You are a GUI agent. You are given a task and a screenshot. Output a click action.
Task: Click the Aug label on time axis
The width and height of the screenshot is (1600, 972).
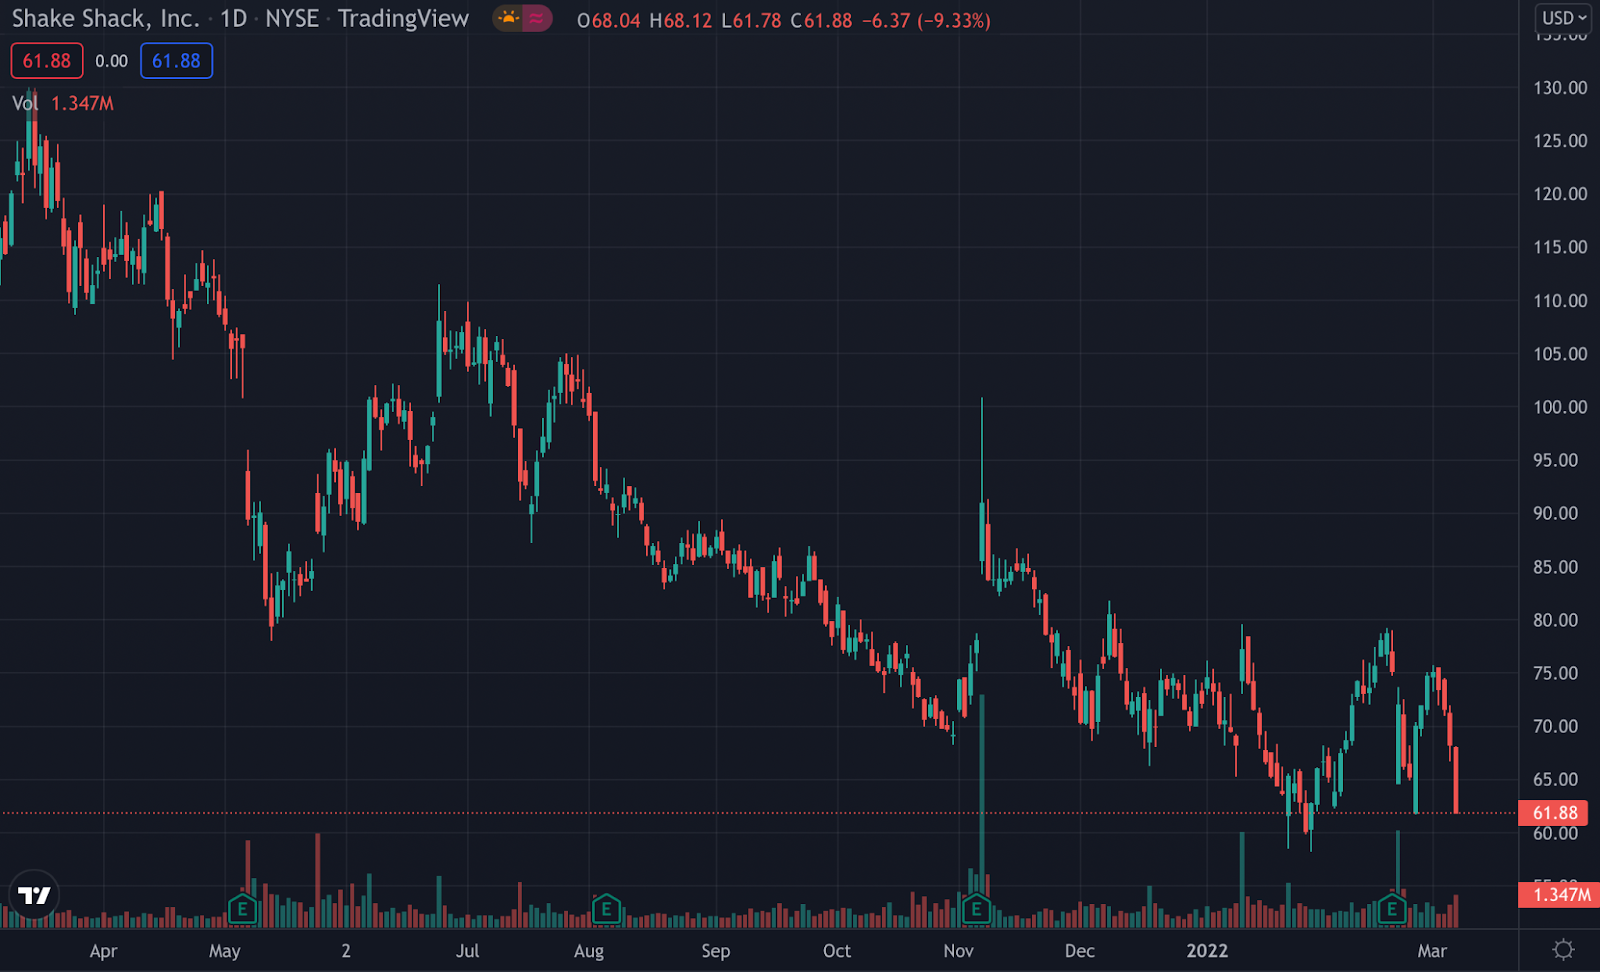pyautogui.click(x=589, y=951)
